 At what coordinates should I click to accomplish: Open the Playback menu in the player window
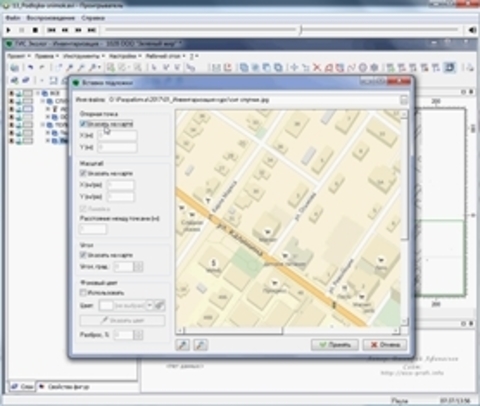click(x=51, y=18)
